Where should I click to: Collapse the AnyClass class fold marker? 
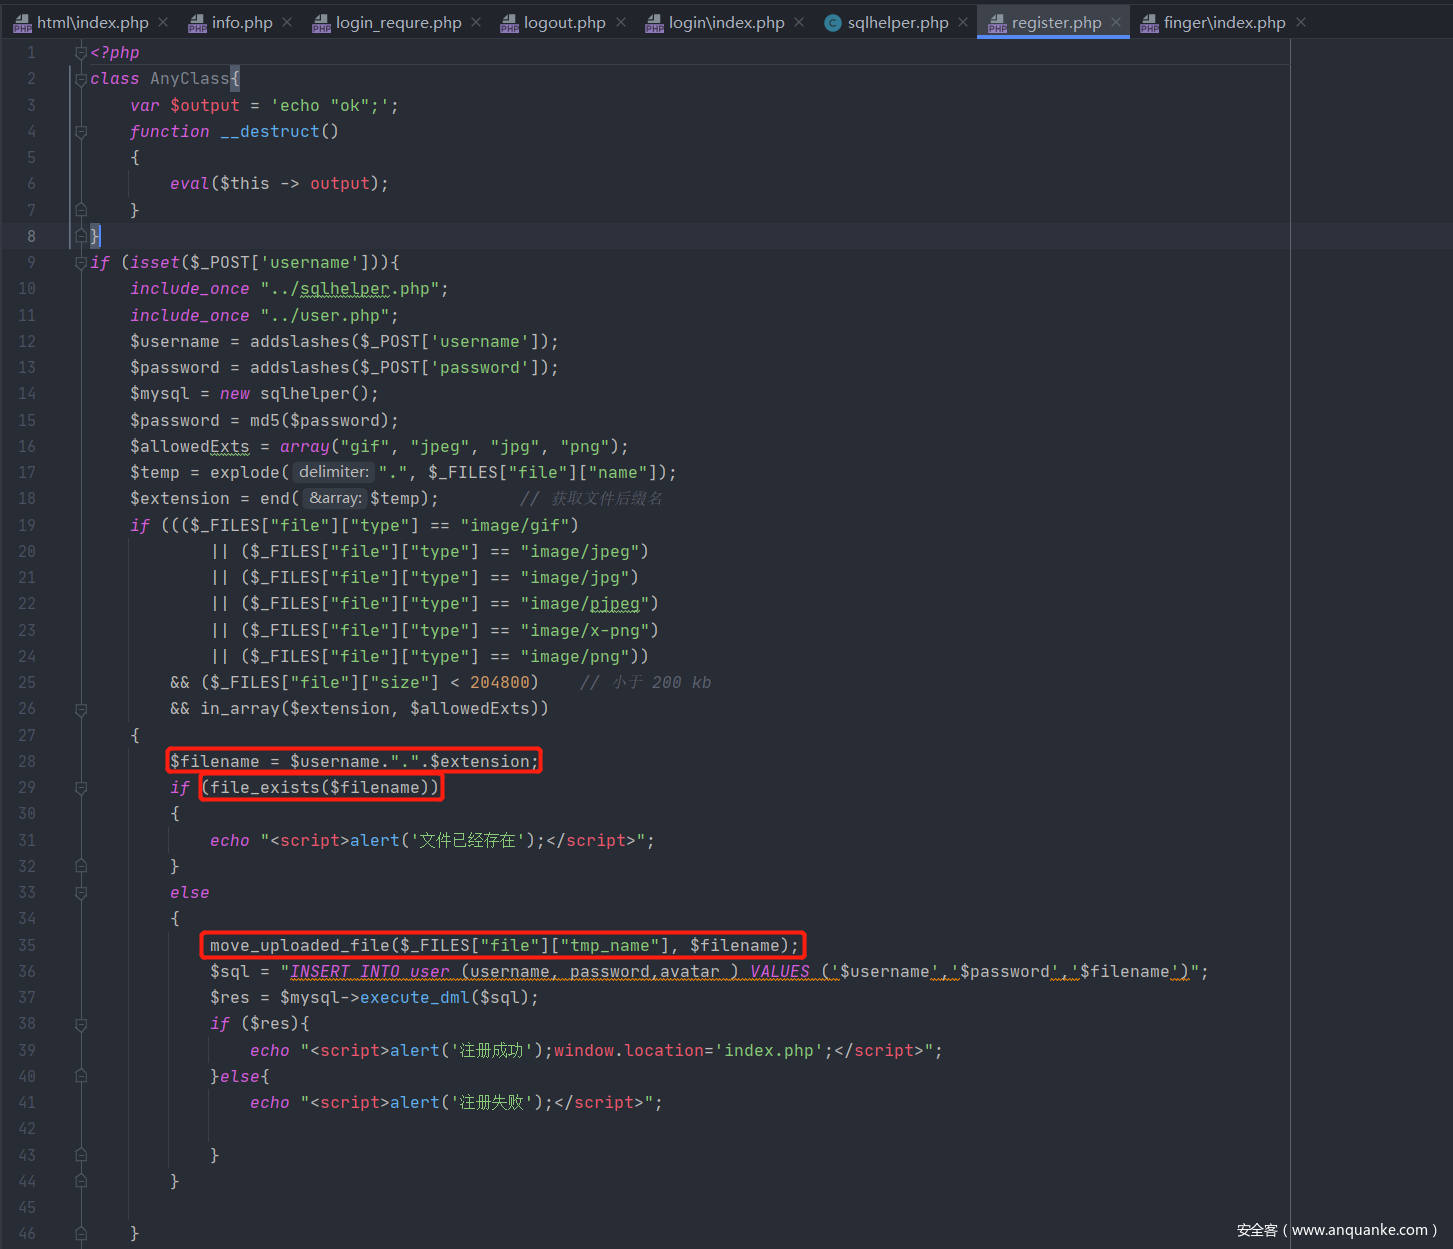[x=81, y=79]
